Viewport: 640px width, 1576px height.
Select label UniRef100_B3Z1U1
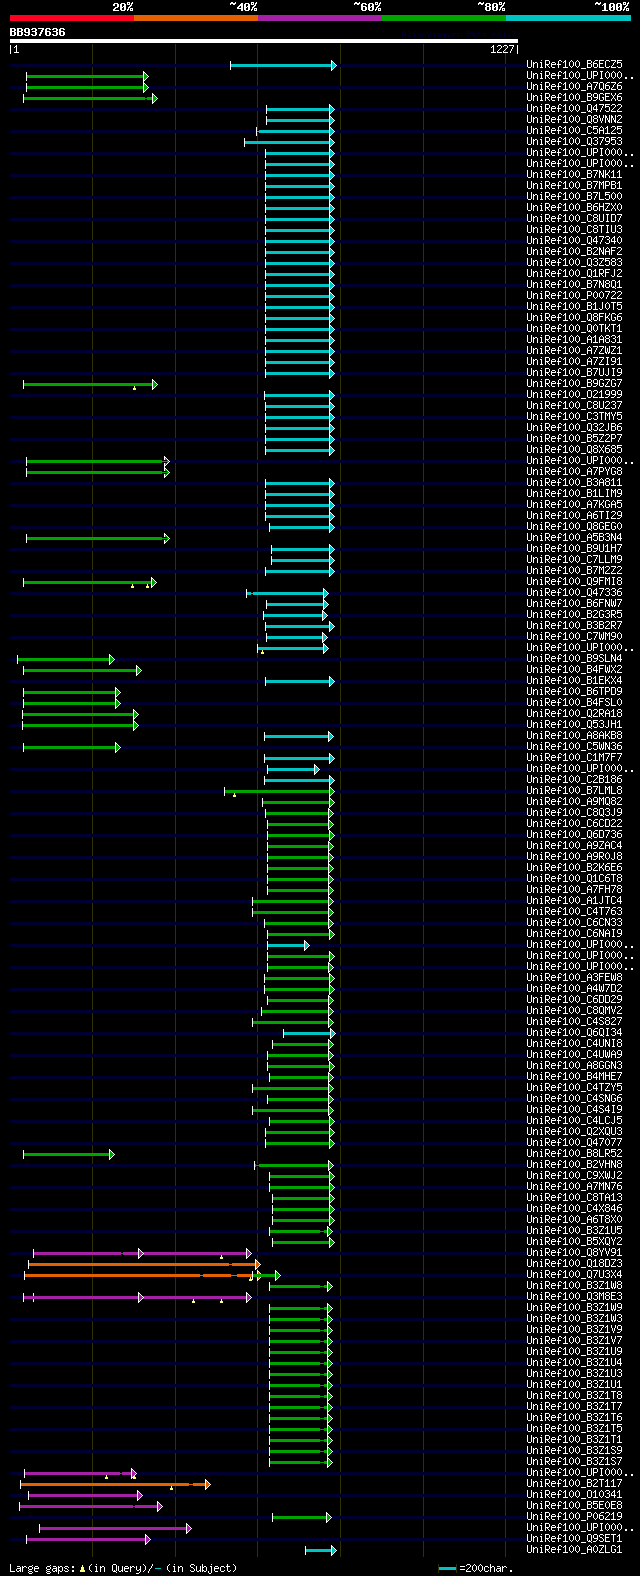click(x=574, y=1385)
